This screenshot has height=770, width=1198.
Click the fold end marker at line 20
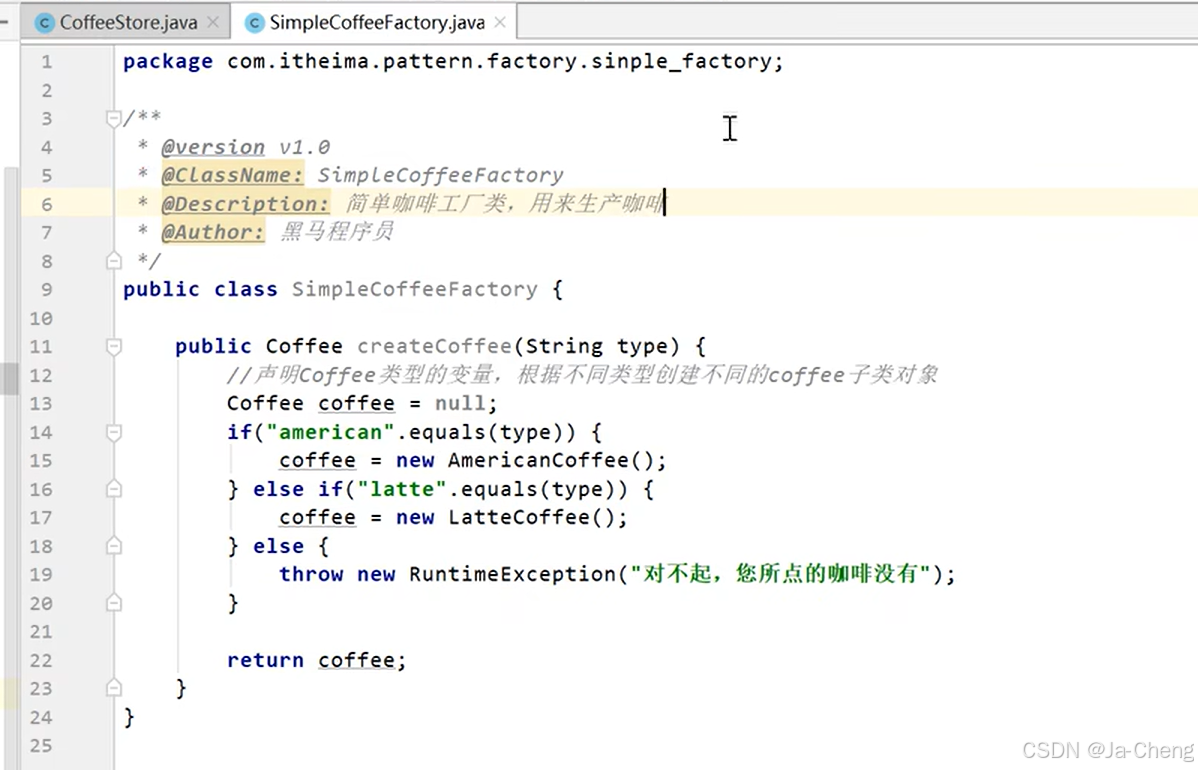[114, 603]
